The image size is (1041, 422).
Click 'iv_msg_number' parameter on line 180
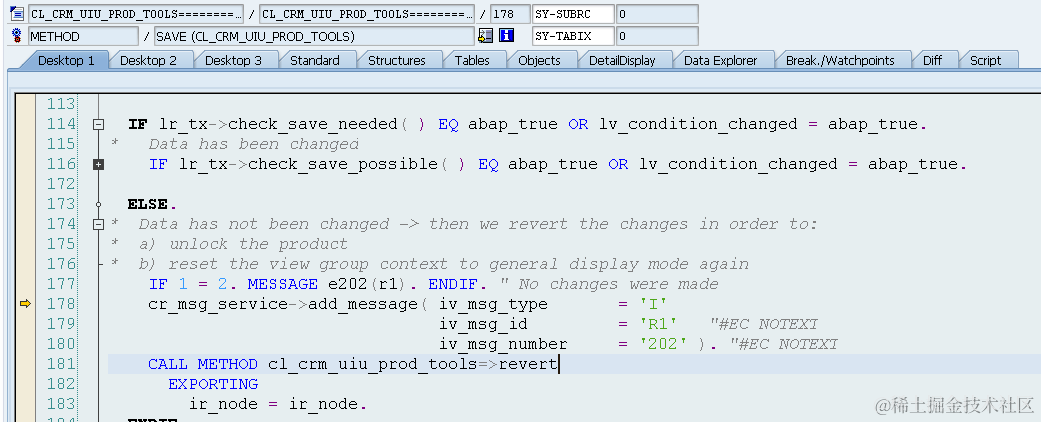coord(503,344)
